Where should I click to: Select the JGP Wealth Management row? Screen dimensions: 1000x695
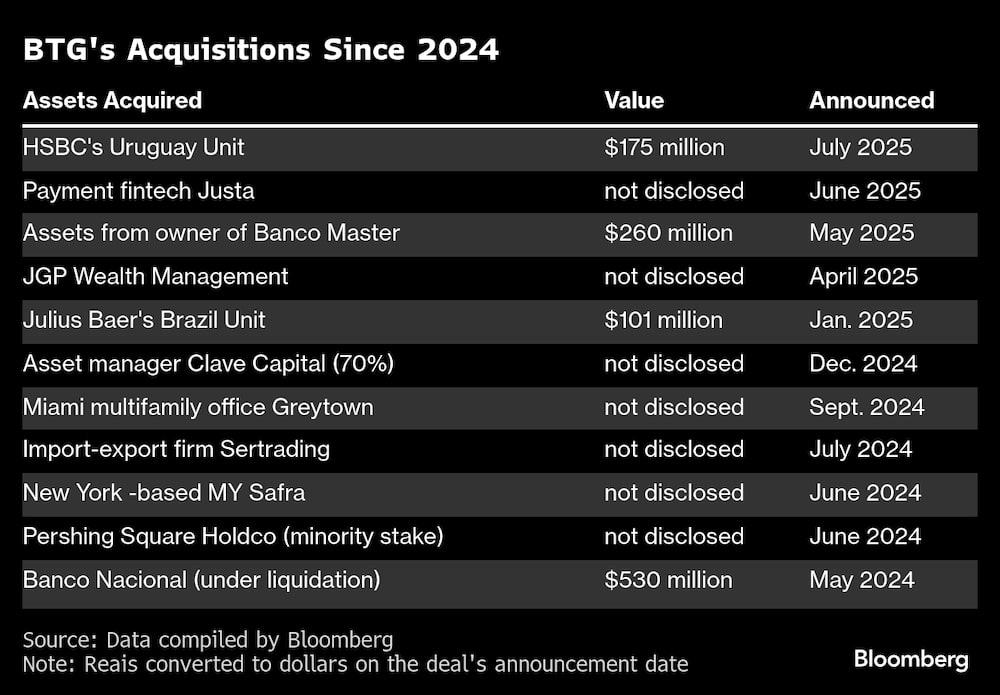pyautogui.click(x=155, y=276)
